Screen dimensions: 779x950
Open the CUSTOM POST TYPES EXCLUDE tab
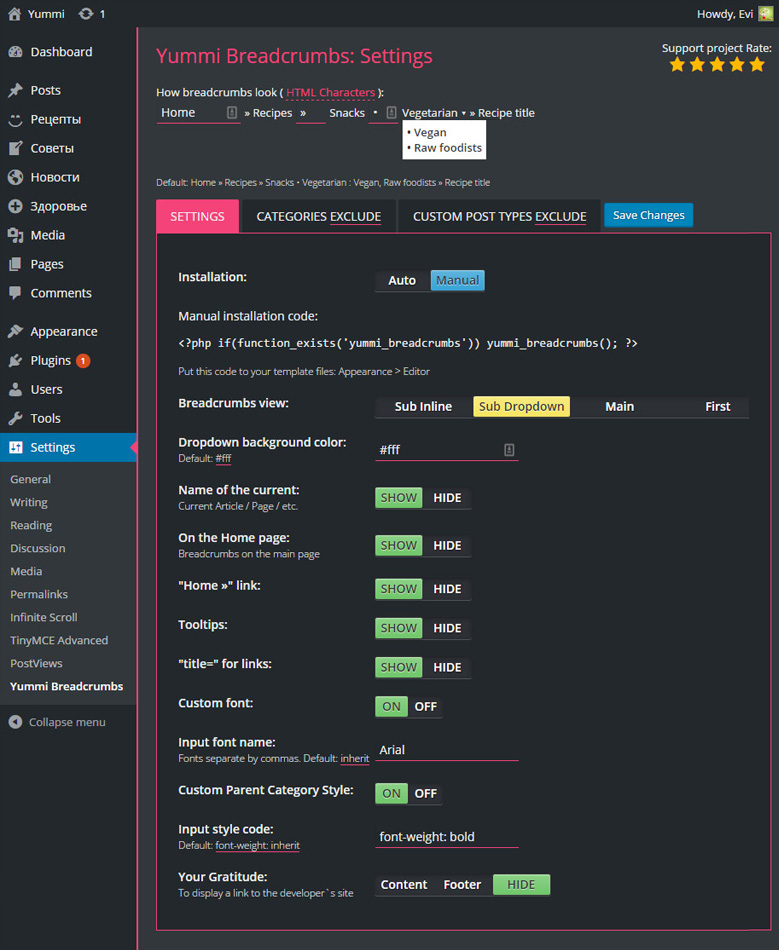(500, 216)
